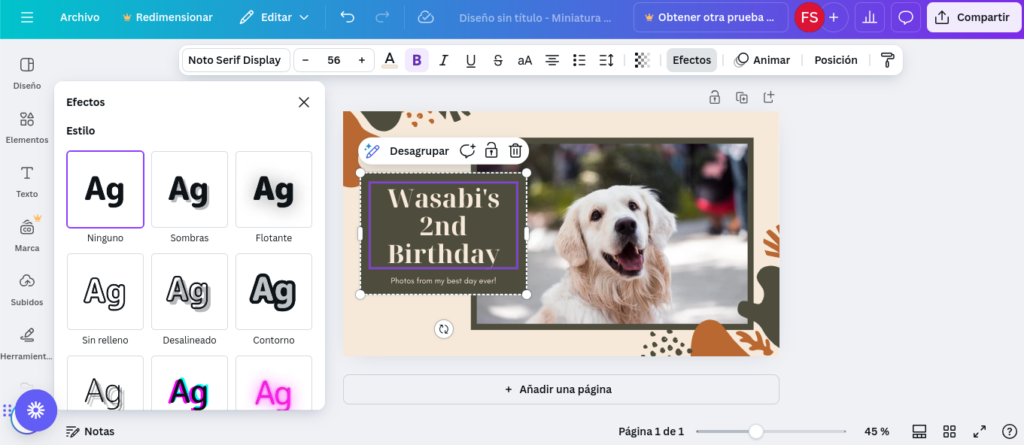
Task: Click Añadir una página button
Action: 561,389
